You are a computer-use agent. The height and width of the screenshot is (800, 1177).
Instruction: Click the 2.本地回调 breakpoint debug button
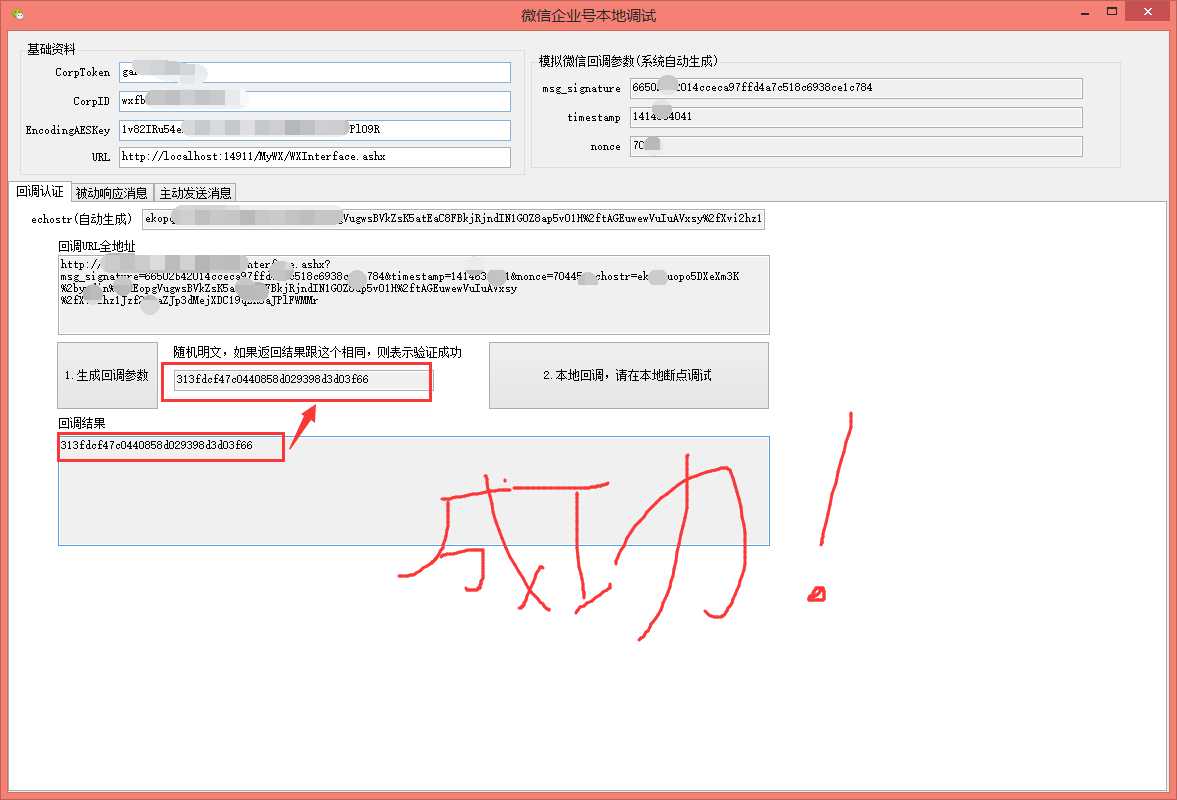coord(628,375)
